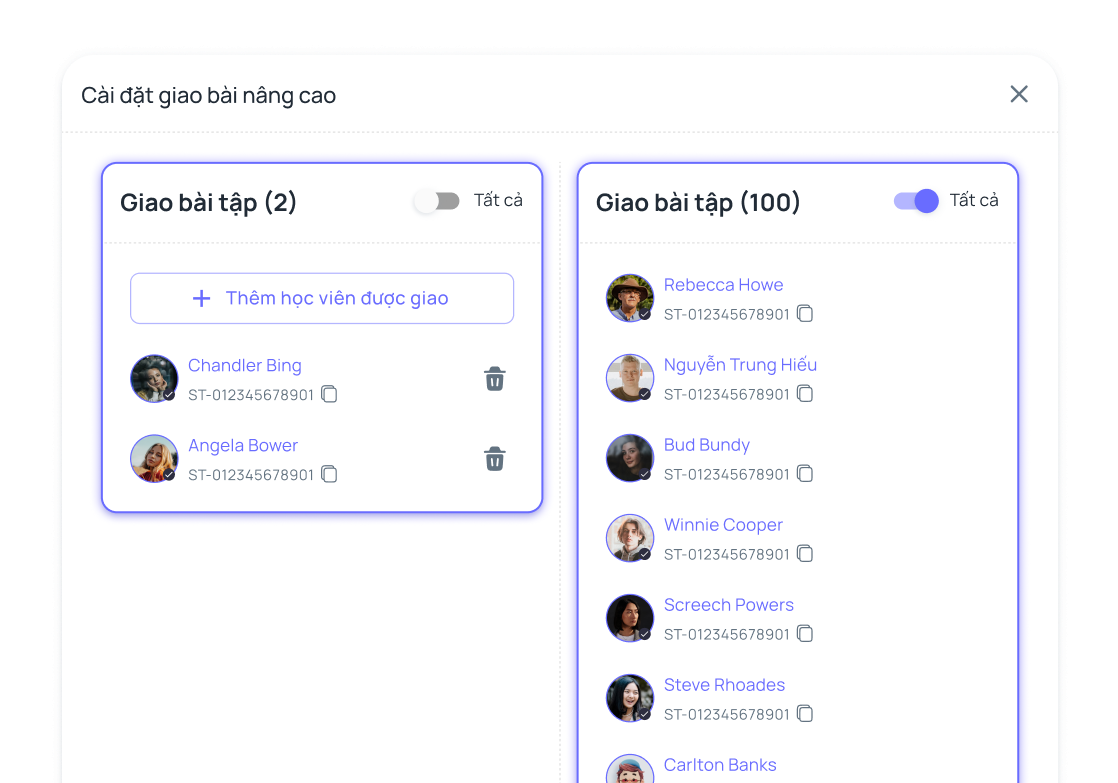Copy Steve Rhoades' student ID

805,714
